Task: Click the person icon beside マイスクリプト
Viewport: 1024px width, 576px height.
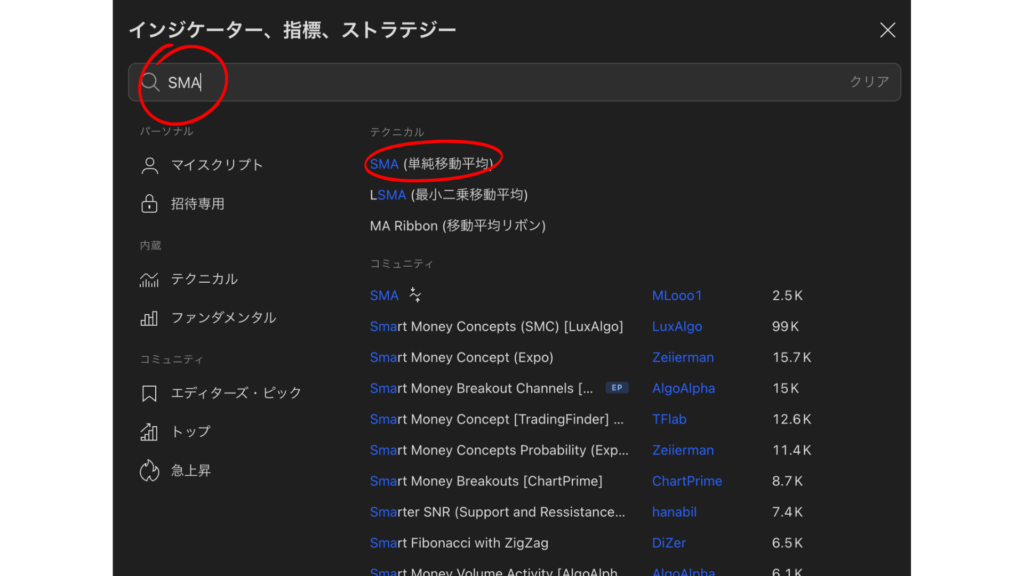Action: 149,165
